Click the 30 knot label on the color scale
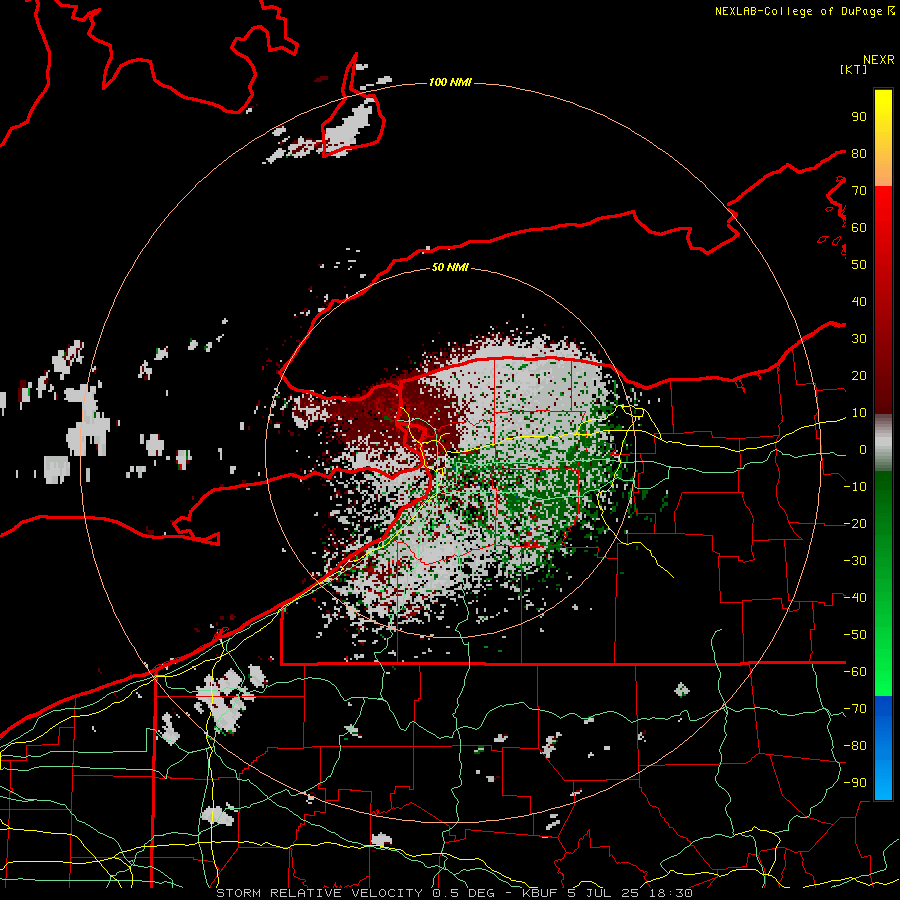Viewport: 900px width, 900px height. (x=859, y=339)
